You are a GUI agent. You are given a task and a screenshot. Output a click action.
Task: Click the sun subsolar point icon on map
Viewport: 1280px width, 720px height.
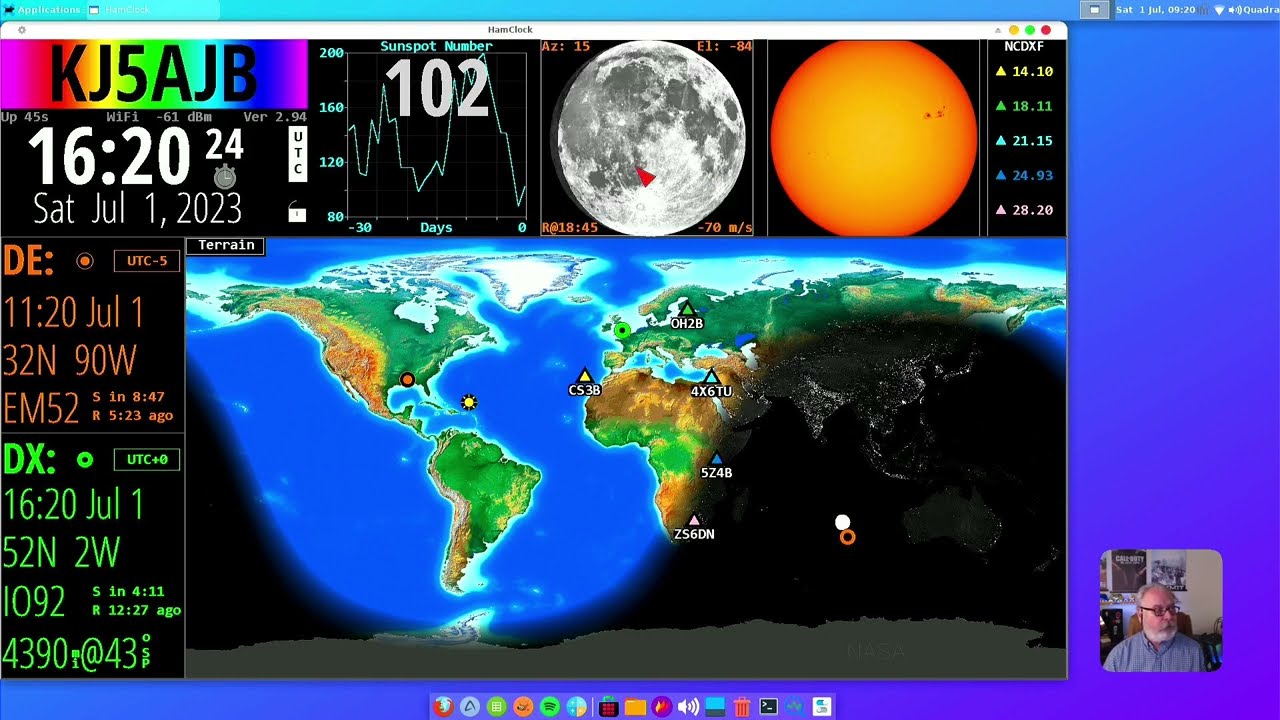(468, 402)
